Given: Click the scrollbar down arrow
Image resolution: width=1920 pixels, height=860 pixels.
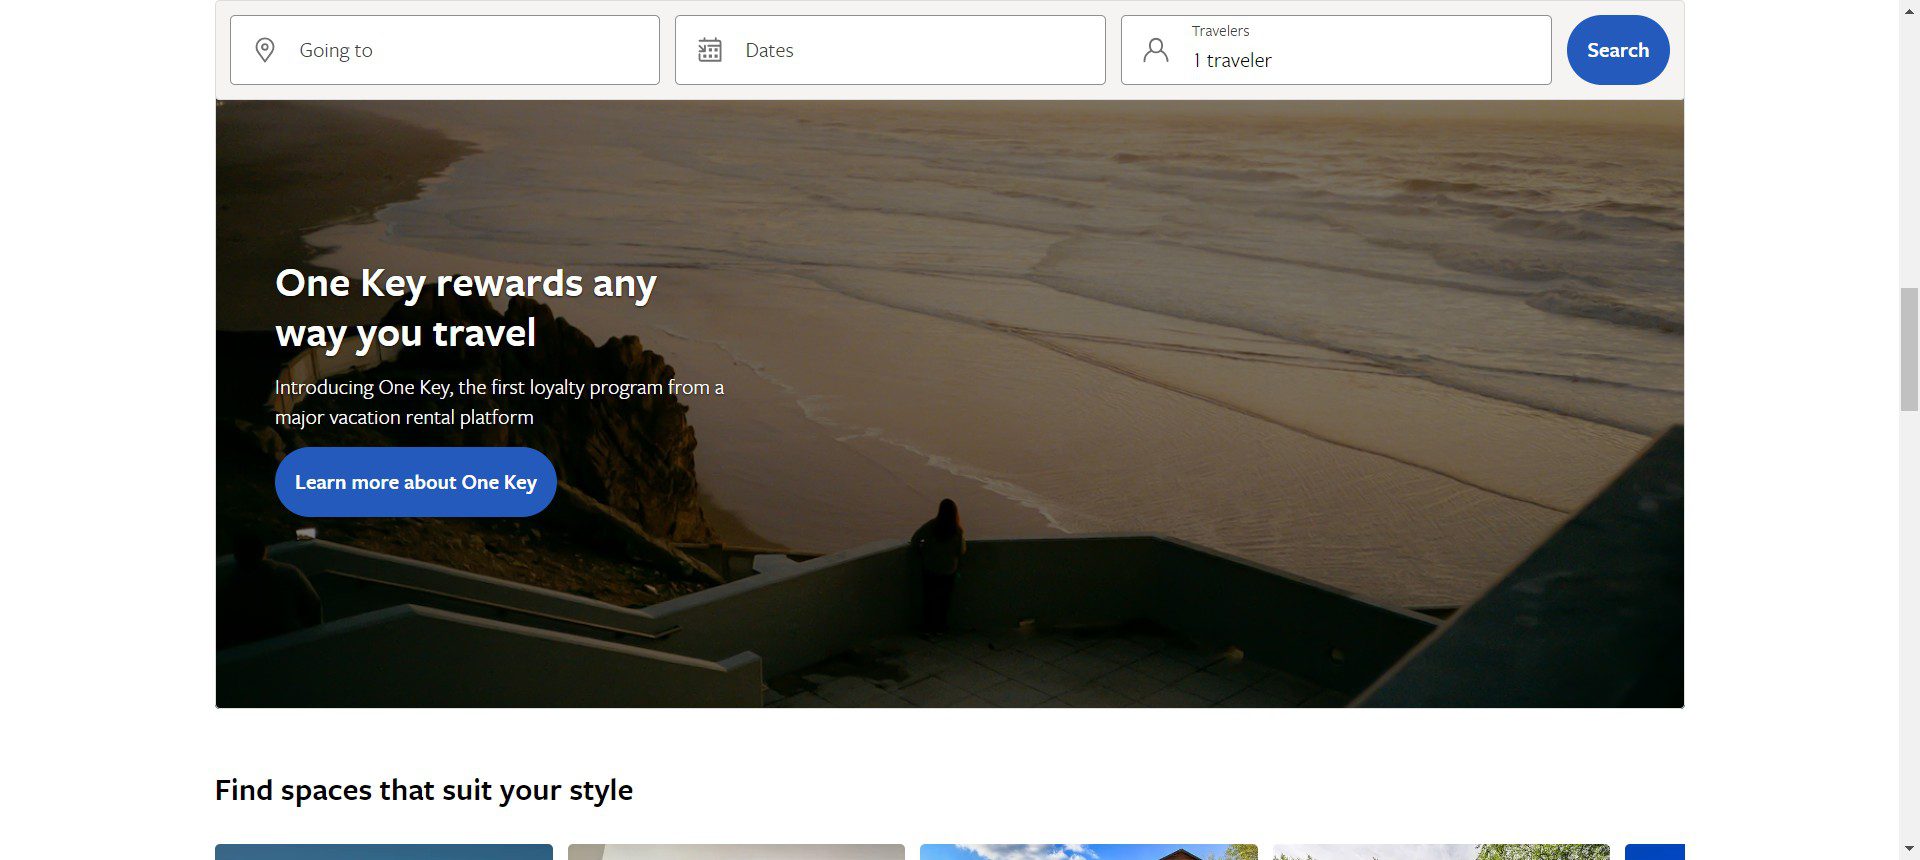Looking at the screenshot, I should pos(1909,850).
